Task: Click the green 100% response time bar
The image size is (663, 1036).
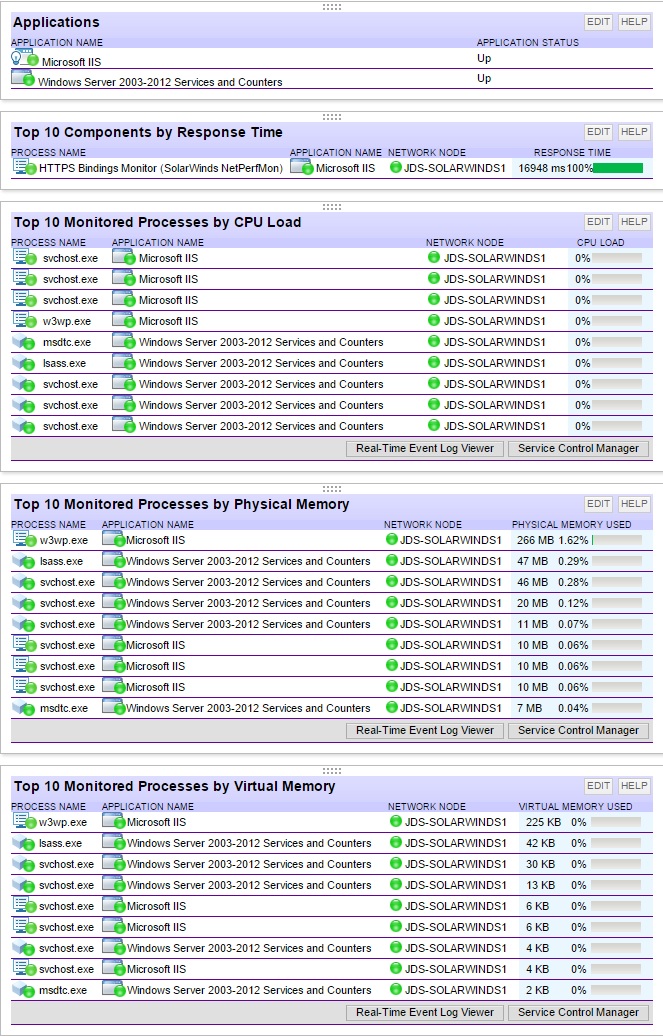Action: [x=618, y=168]
